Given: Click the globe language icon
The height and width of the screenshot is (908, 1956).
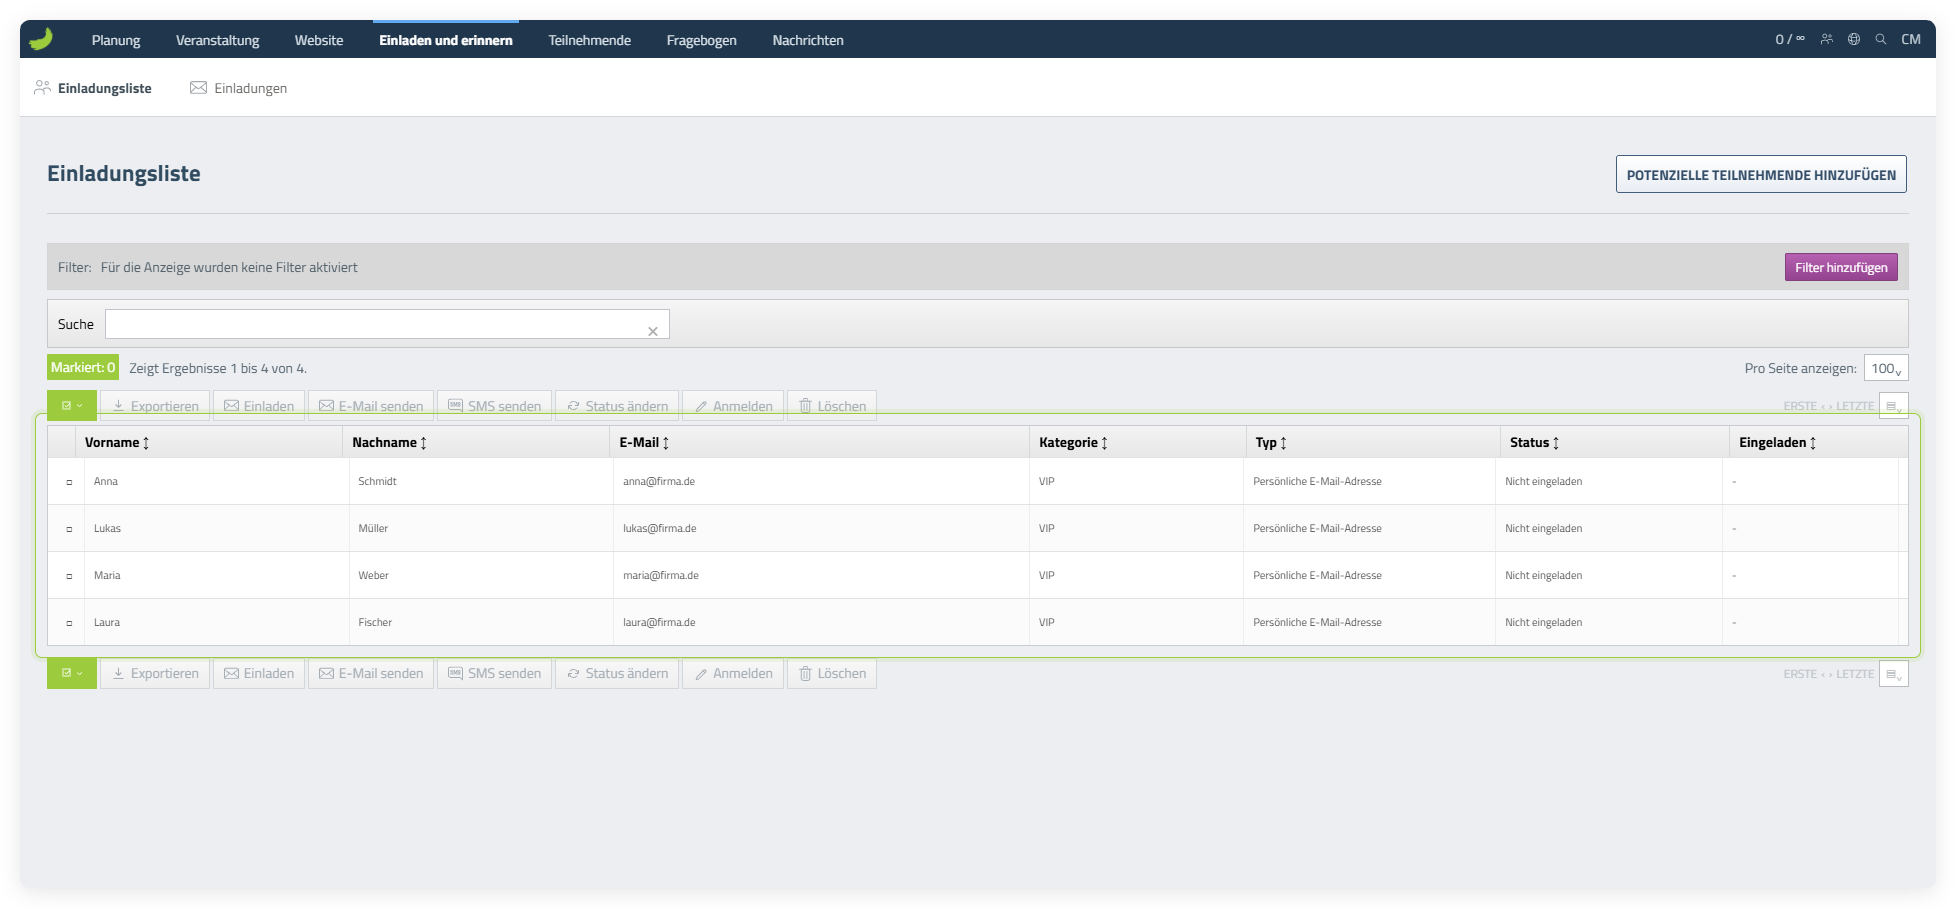Looking at the screenshot, I should [x=1854, y=39].
